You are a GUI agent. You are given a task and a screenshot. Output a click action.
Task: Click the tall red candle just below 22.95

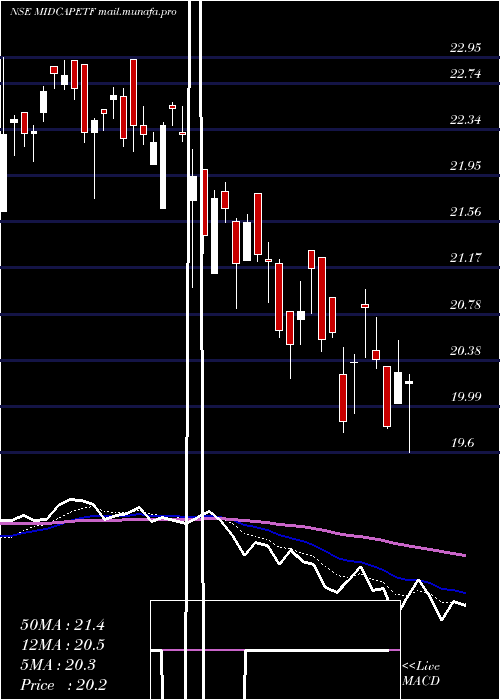pos(133,92)
